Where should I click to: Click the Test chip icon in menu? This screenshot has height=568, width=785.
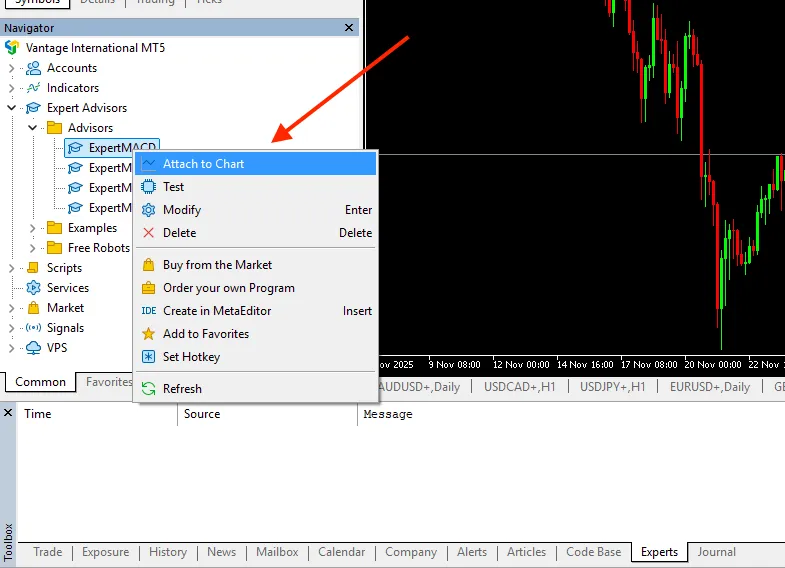(149, 187)
